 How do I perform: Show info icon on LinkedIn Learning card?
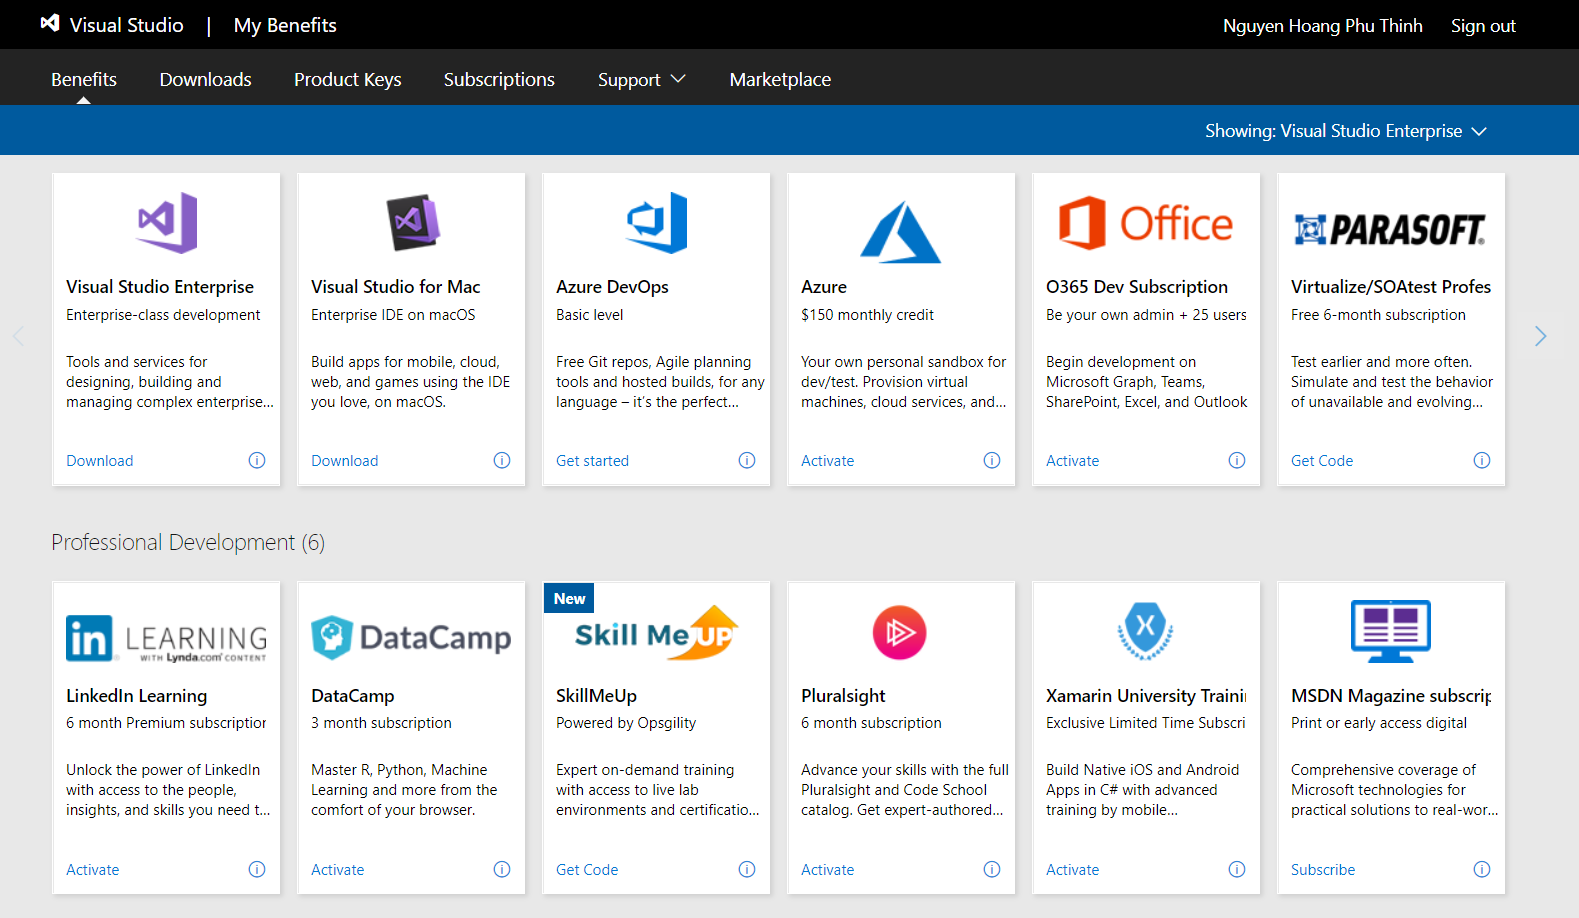(257, 869)
